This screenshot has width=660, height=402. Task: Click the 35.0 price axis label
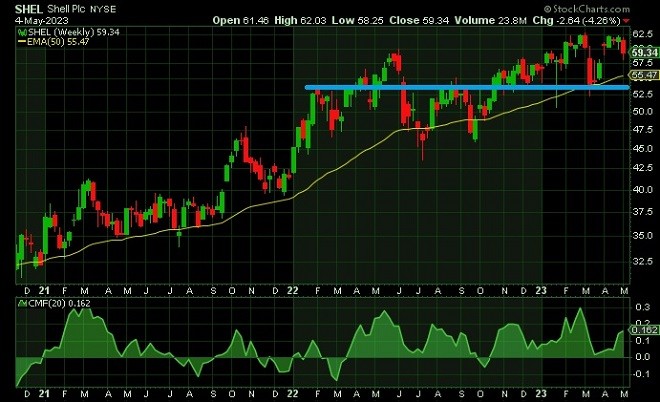(x=643, y=235)
